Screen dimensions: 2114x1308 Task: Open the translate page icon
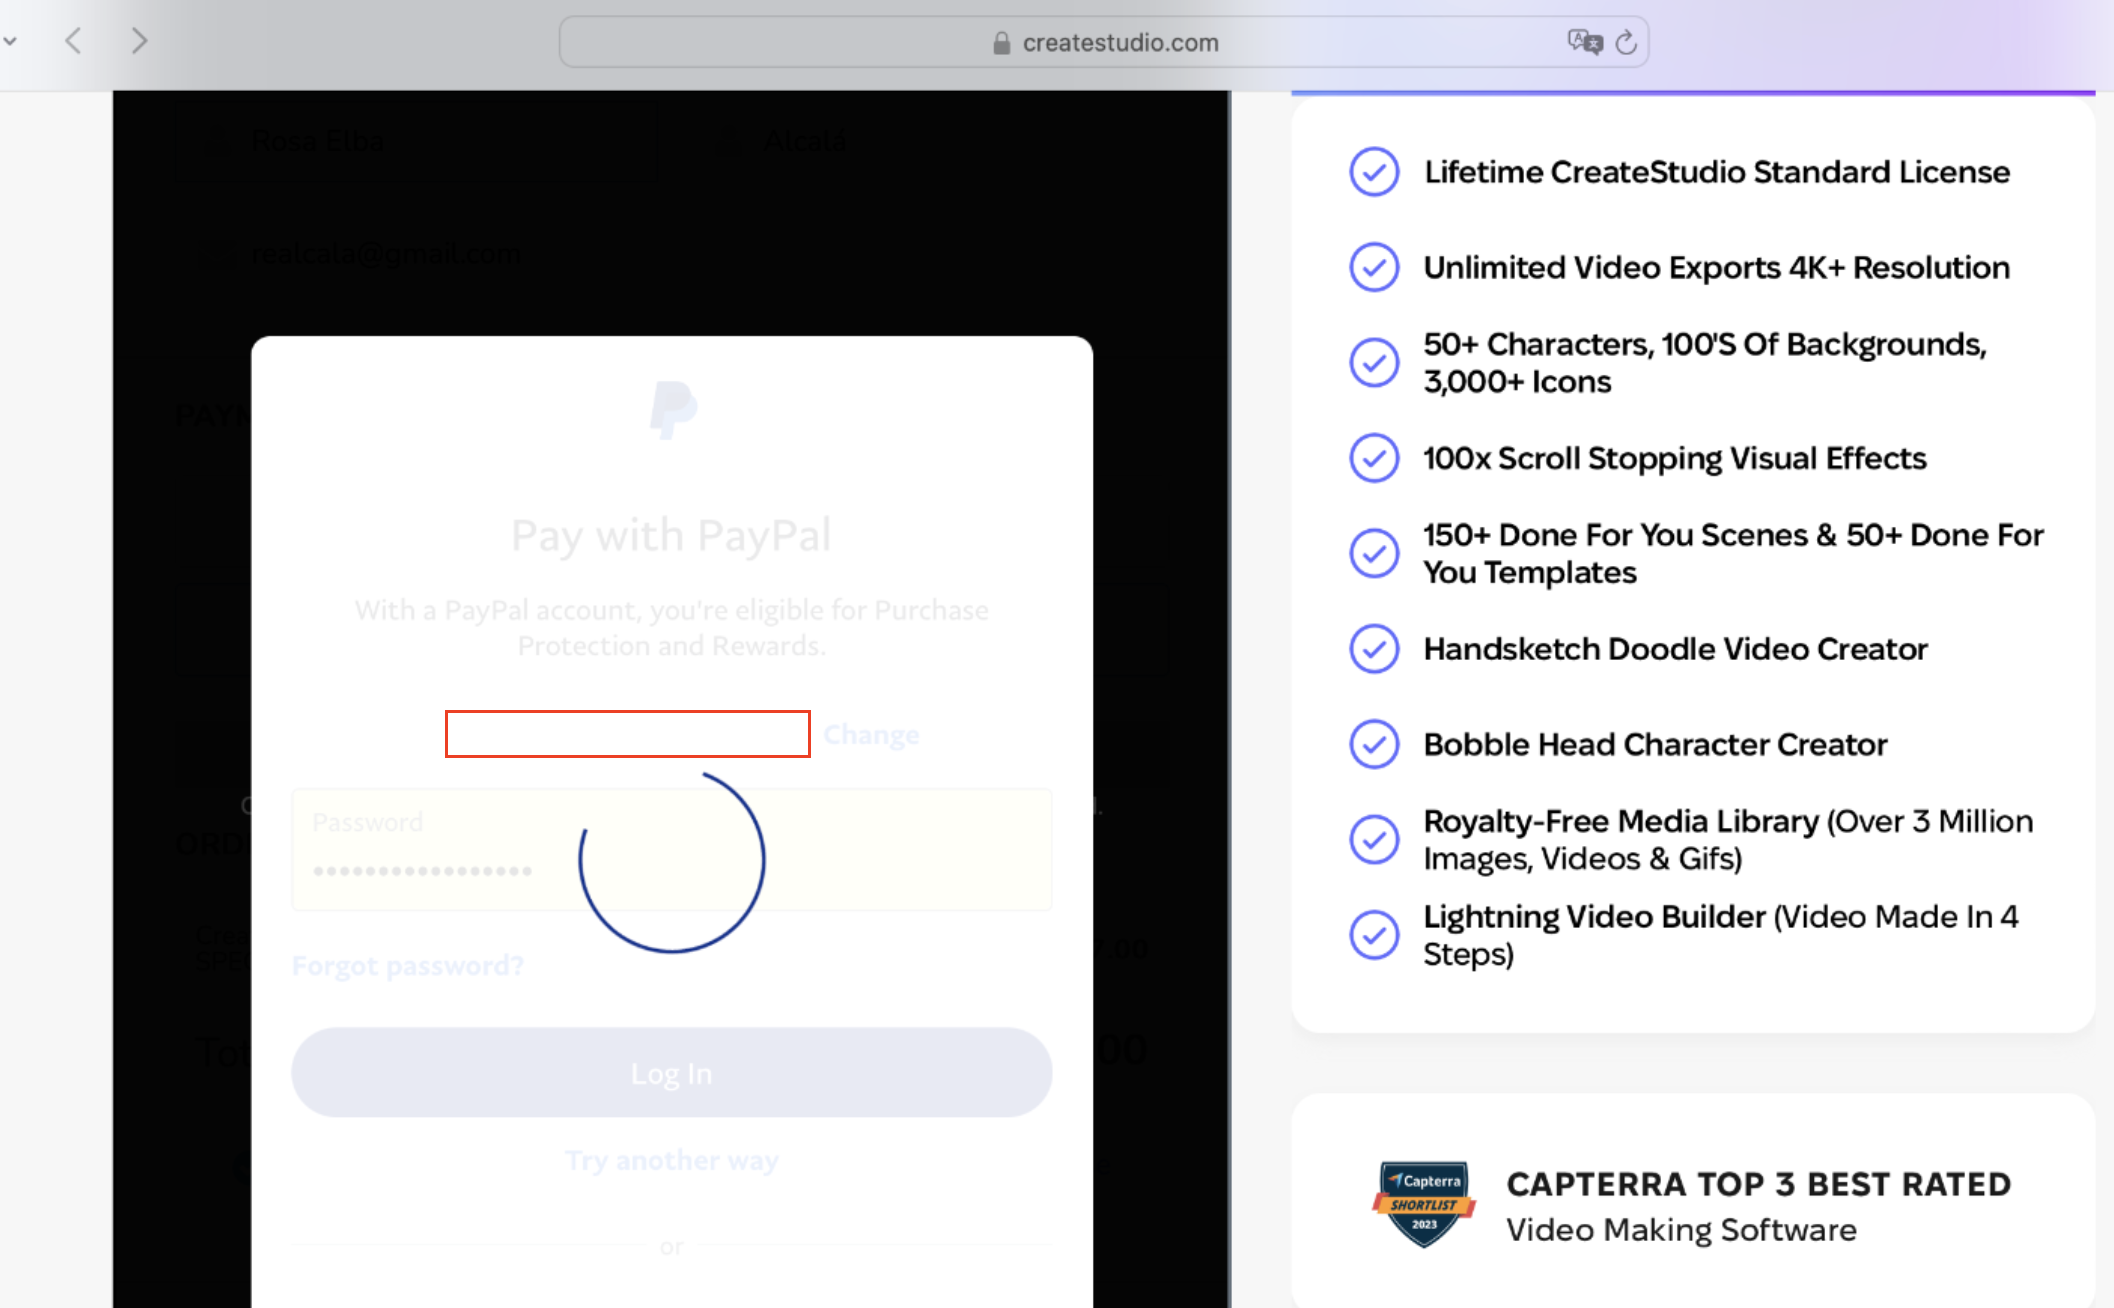click(x=1584, y=42)
